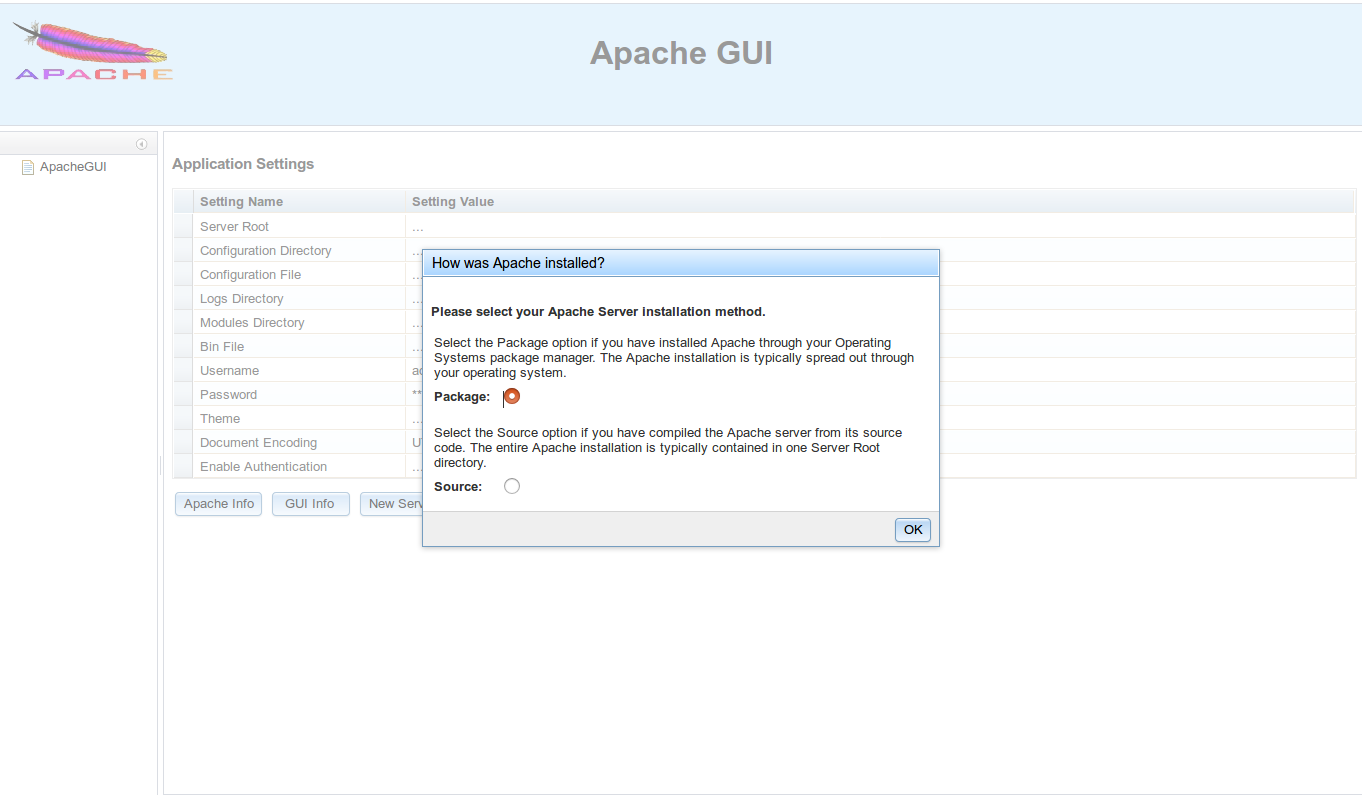Click the Apache GUI page title

pyautogui.click(x=681, y=52)
